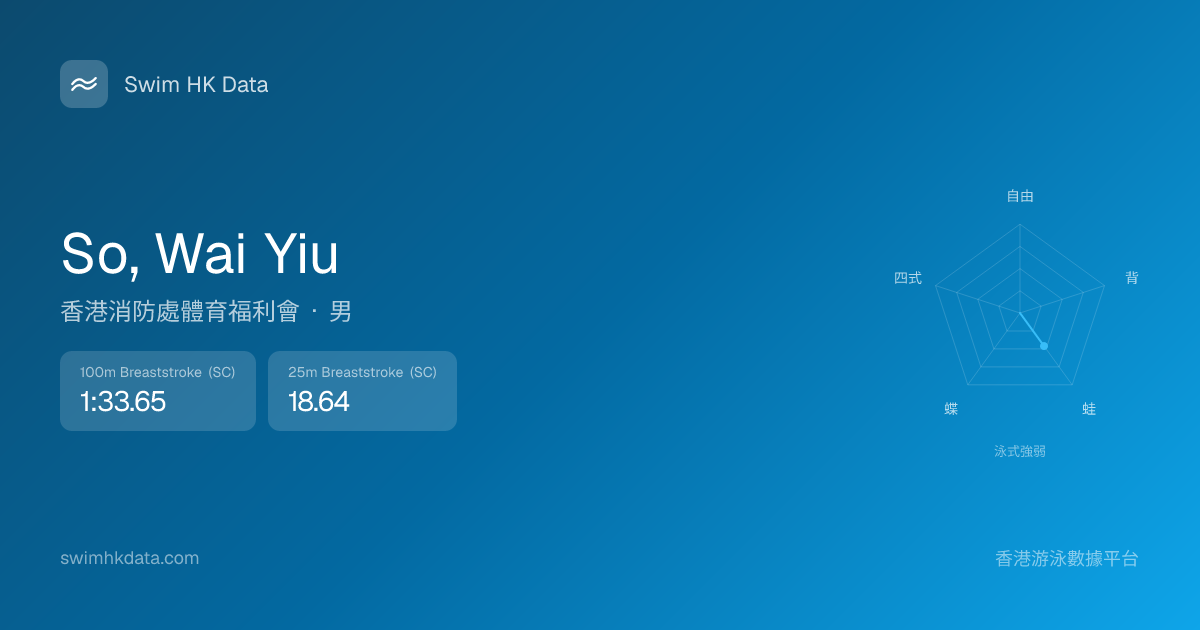
Task: Open the swimhkdata.com link
Action: click(x=130, y=558)
